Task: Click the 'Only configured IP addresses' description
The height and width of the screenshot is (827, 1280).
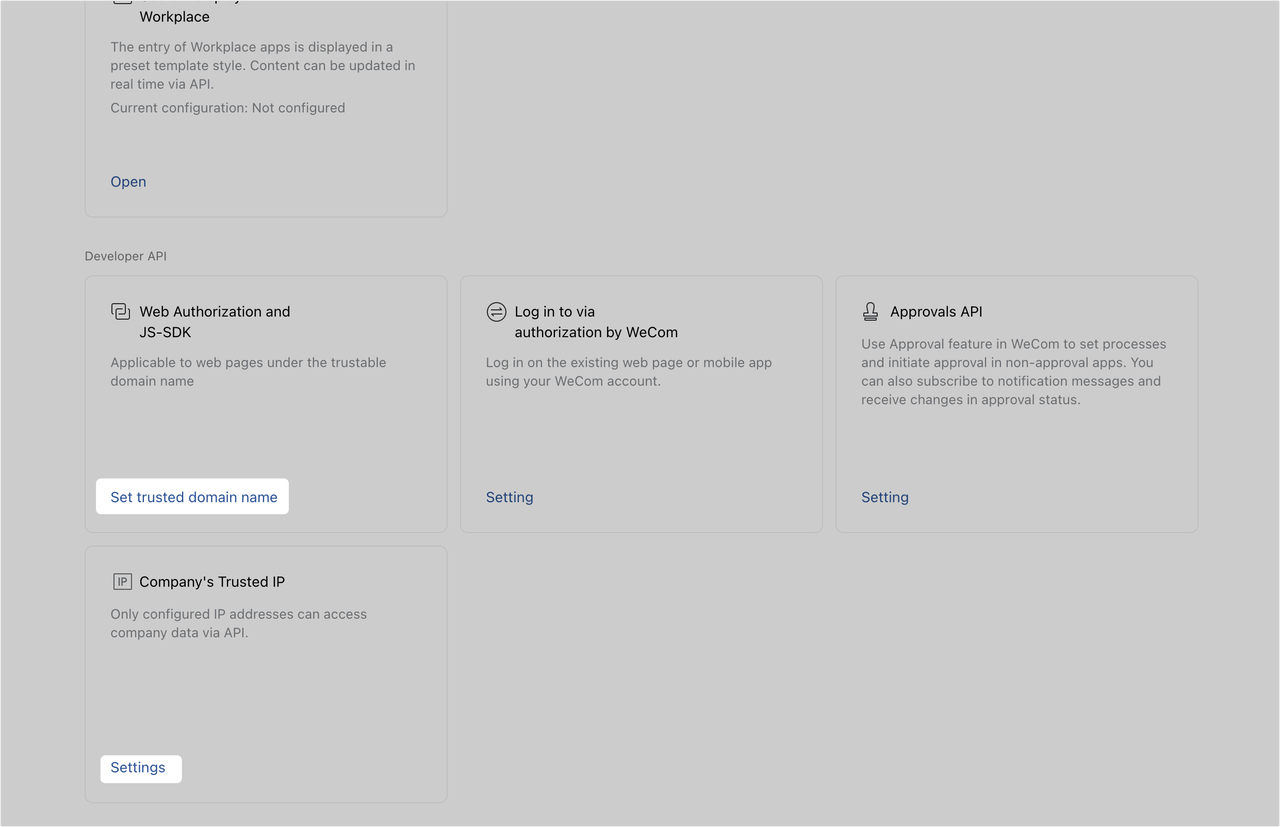Action: tap(238, 623)
